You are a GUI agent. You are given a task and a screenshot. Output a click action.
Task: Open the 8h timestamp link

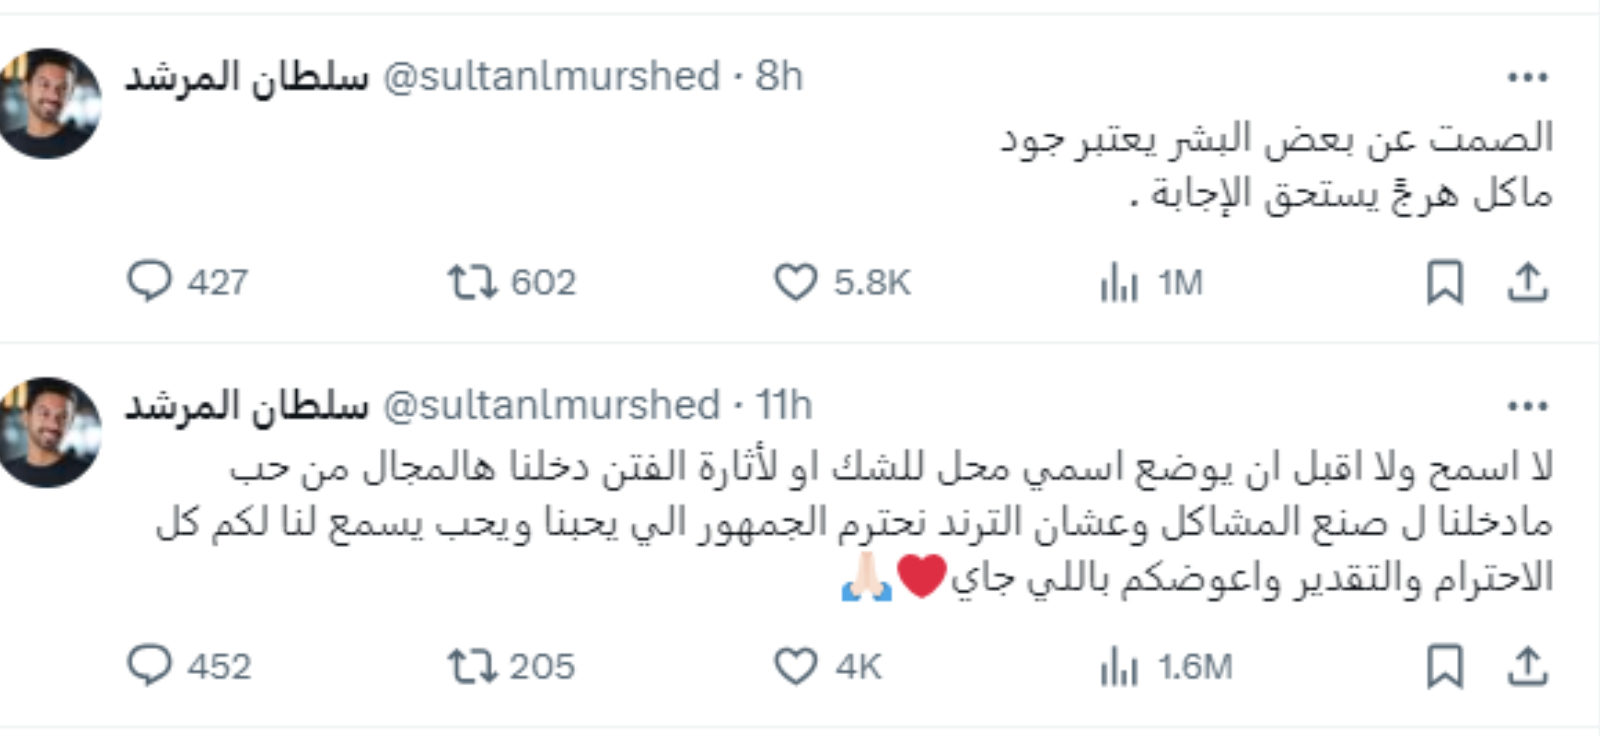[779, 77]
